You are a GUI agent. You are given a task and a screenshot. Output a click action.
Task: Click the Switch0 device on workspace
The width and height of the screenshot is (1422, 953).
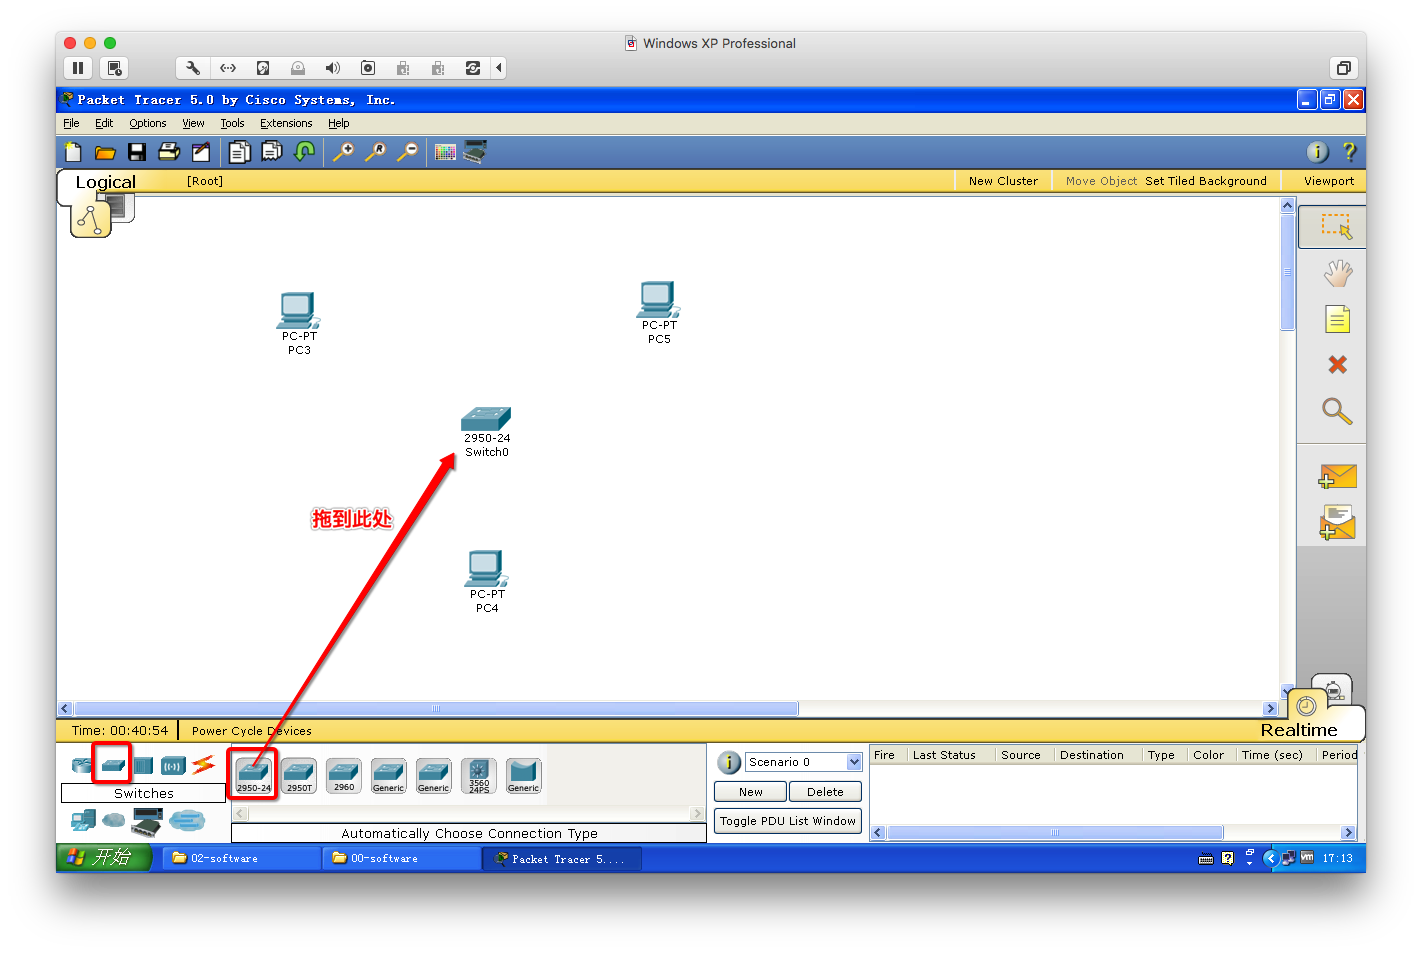pyautogui.click(x=486, y=432)
